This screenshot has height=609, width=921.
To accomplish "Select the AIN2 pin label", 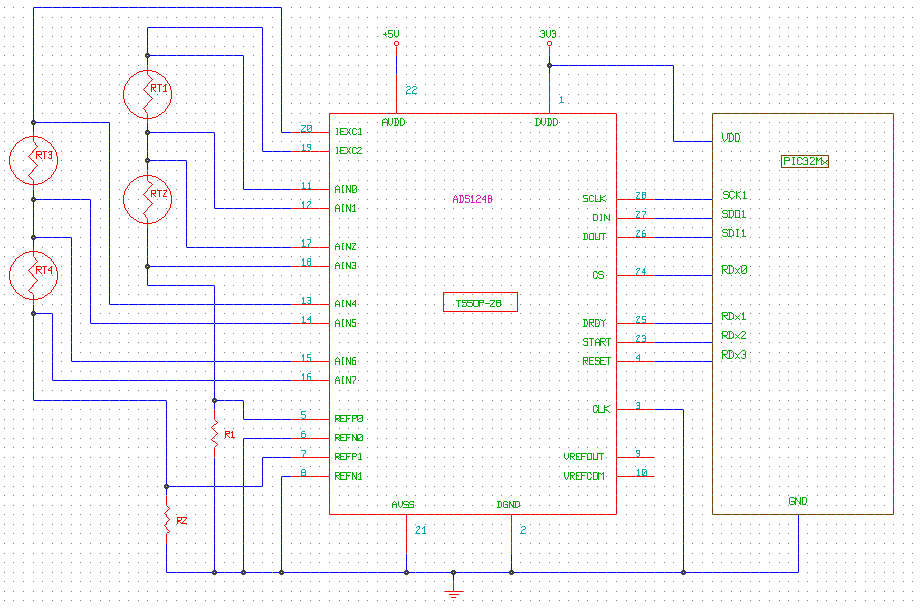I will click(x=346, y=247).
